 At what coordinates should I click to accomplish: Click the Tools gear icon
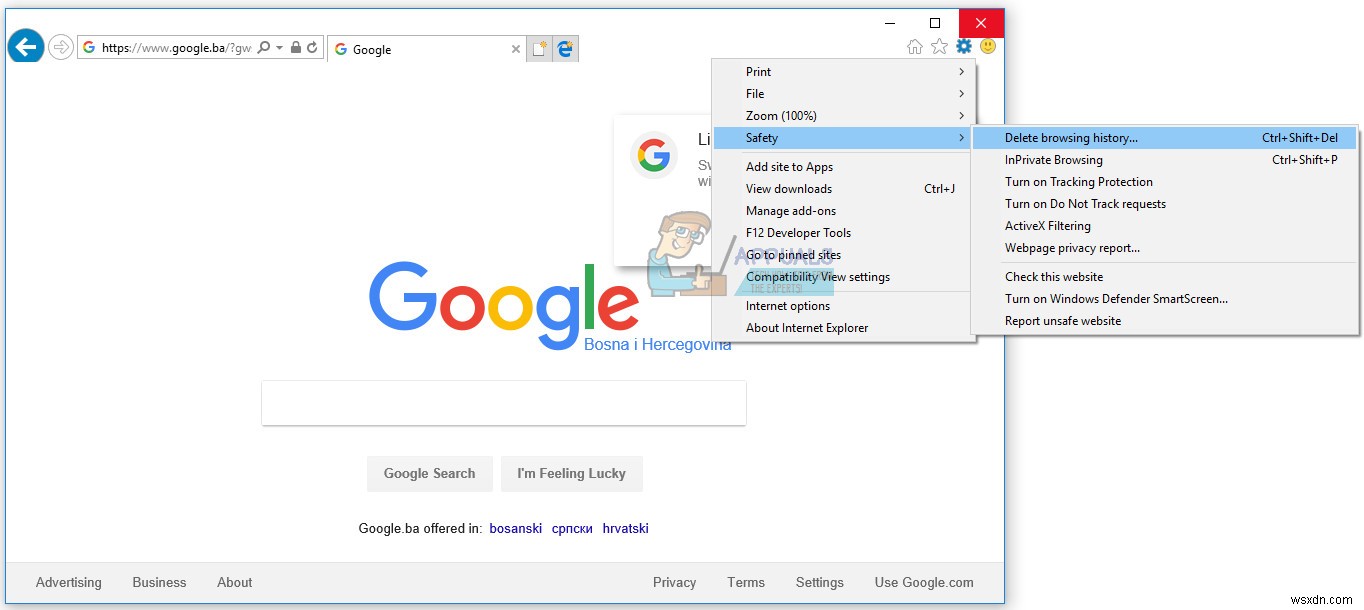click(963, 46)
